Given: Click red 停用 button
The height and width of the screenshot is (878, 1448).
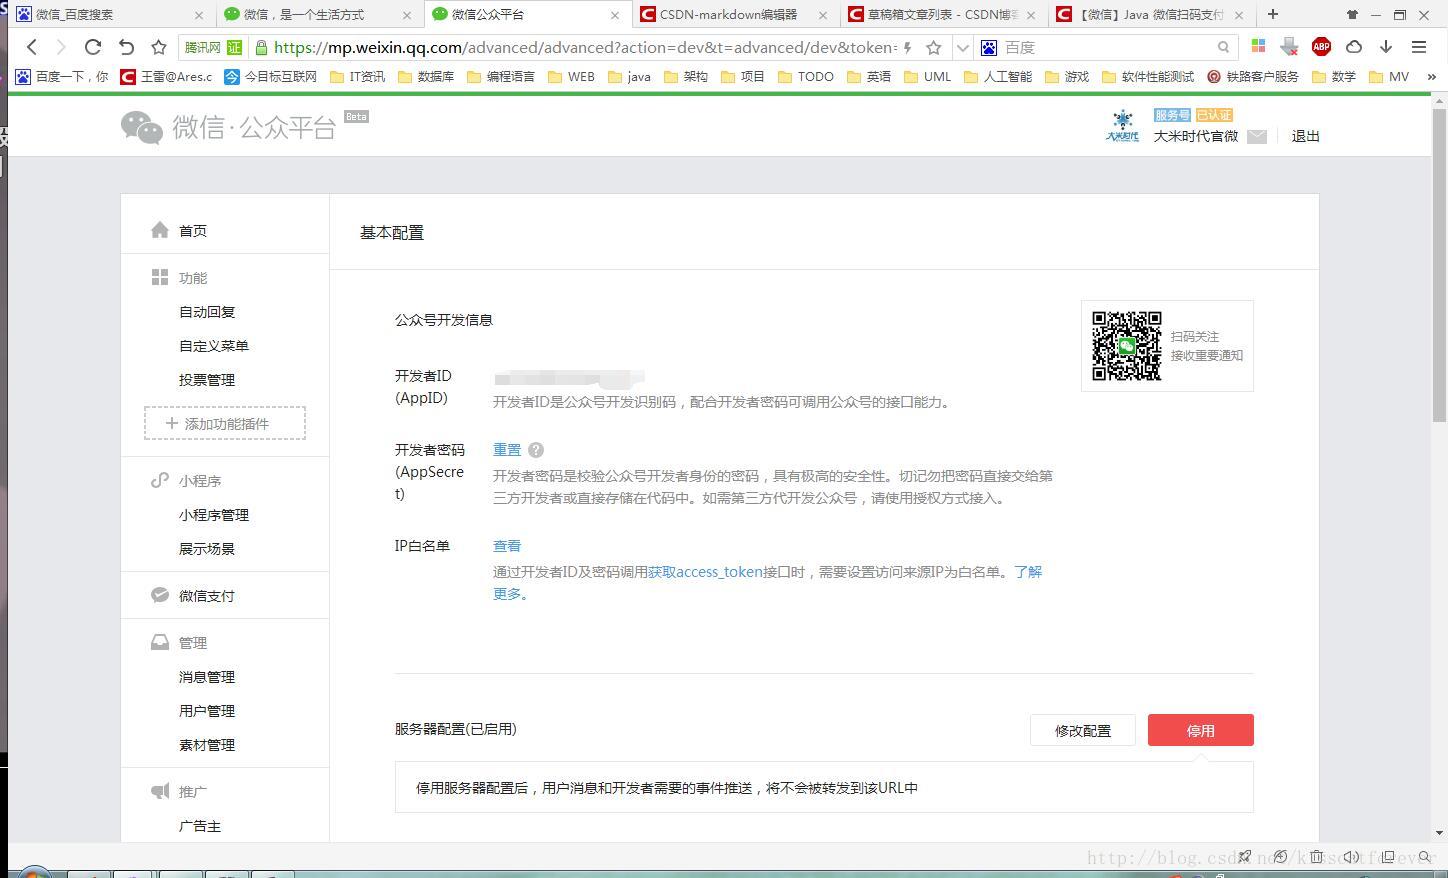Looking at the screenshot, I should pyautogui.click(x=1200, y=730).
